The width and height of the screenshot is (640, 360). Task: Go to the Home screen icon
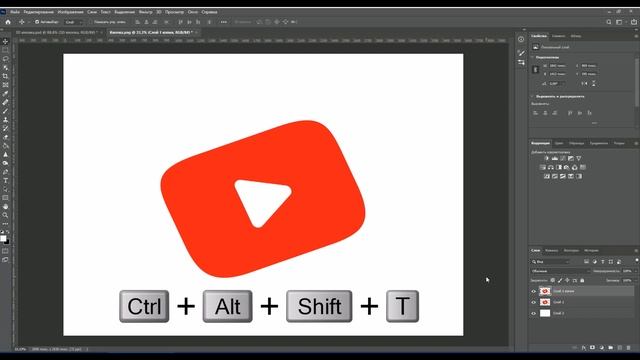(8, 22)
